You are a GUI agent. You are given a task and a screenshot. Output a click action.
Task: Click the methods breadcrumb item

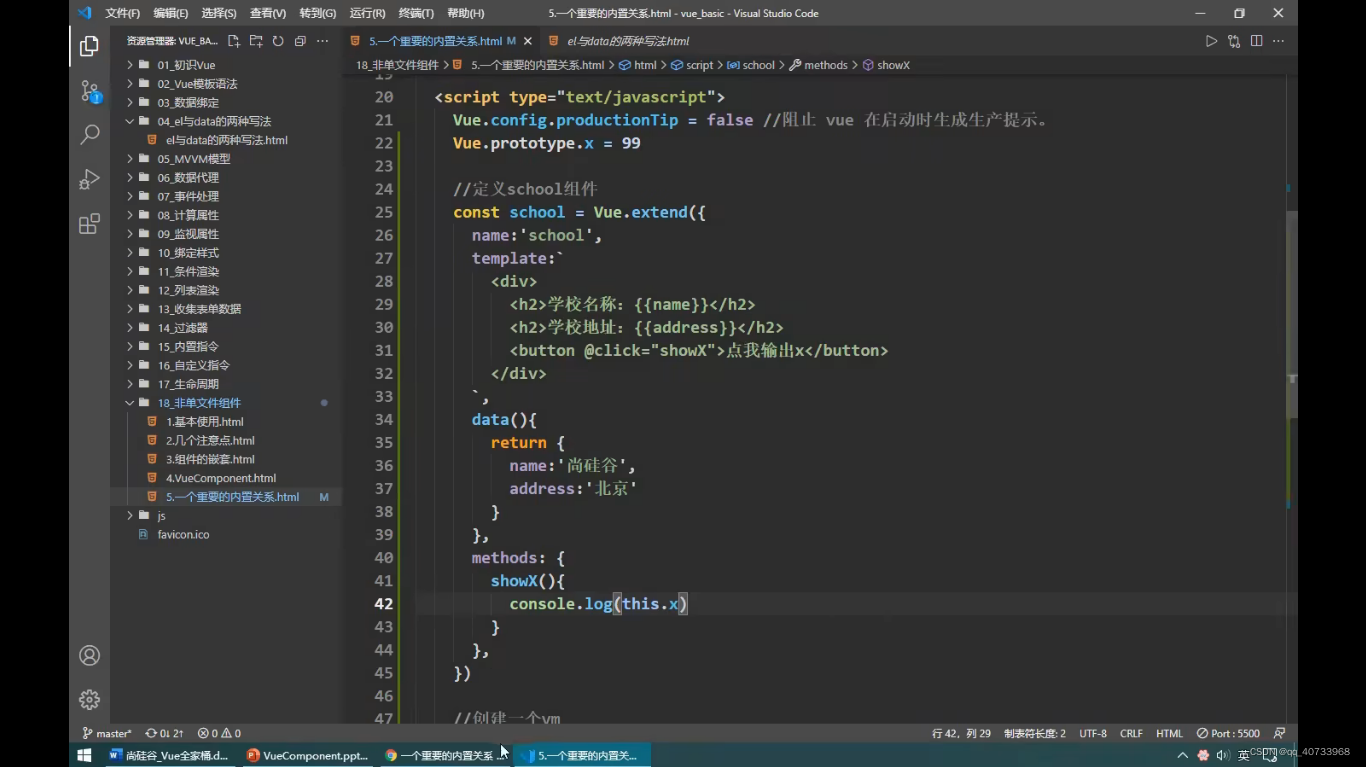tap(818, 65)
